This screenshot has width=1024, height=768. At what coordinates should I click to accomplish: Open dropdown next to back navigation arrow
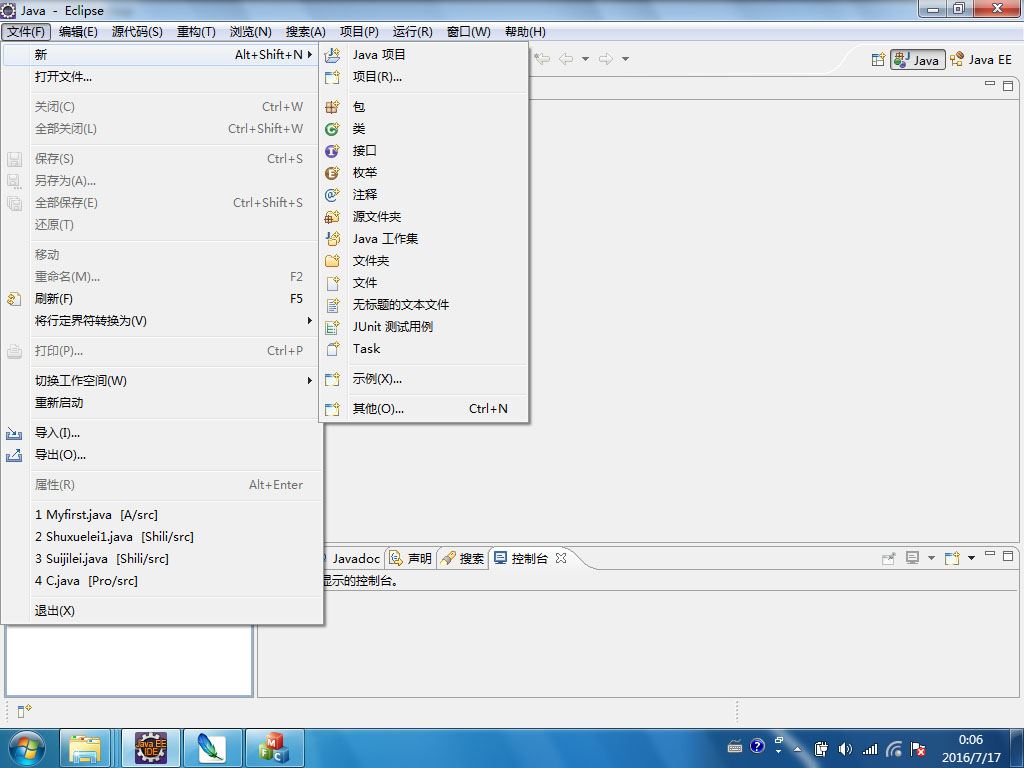click(x=585, y=59)
